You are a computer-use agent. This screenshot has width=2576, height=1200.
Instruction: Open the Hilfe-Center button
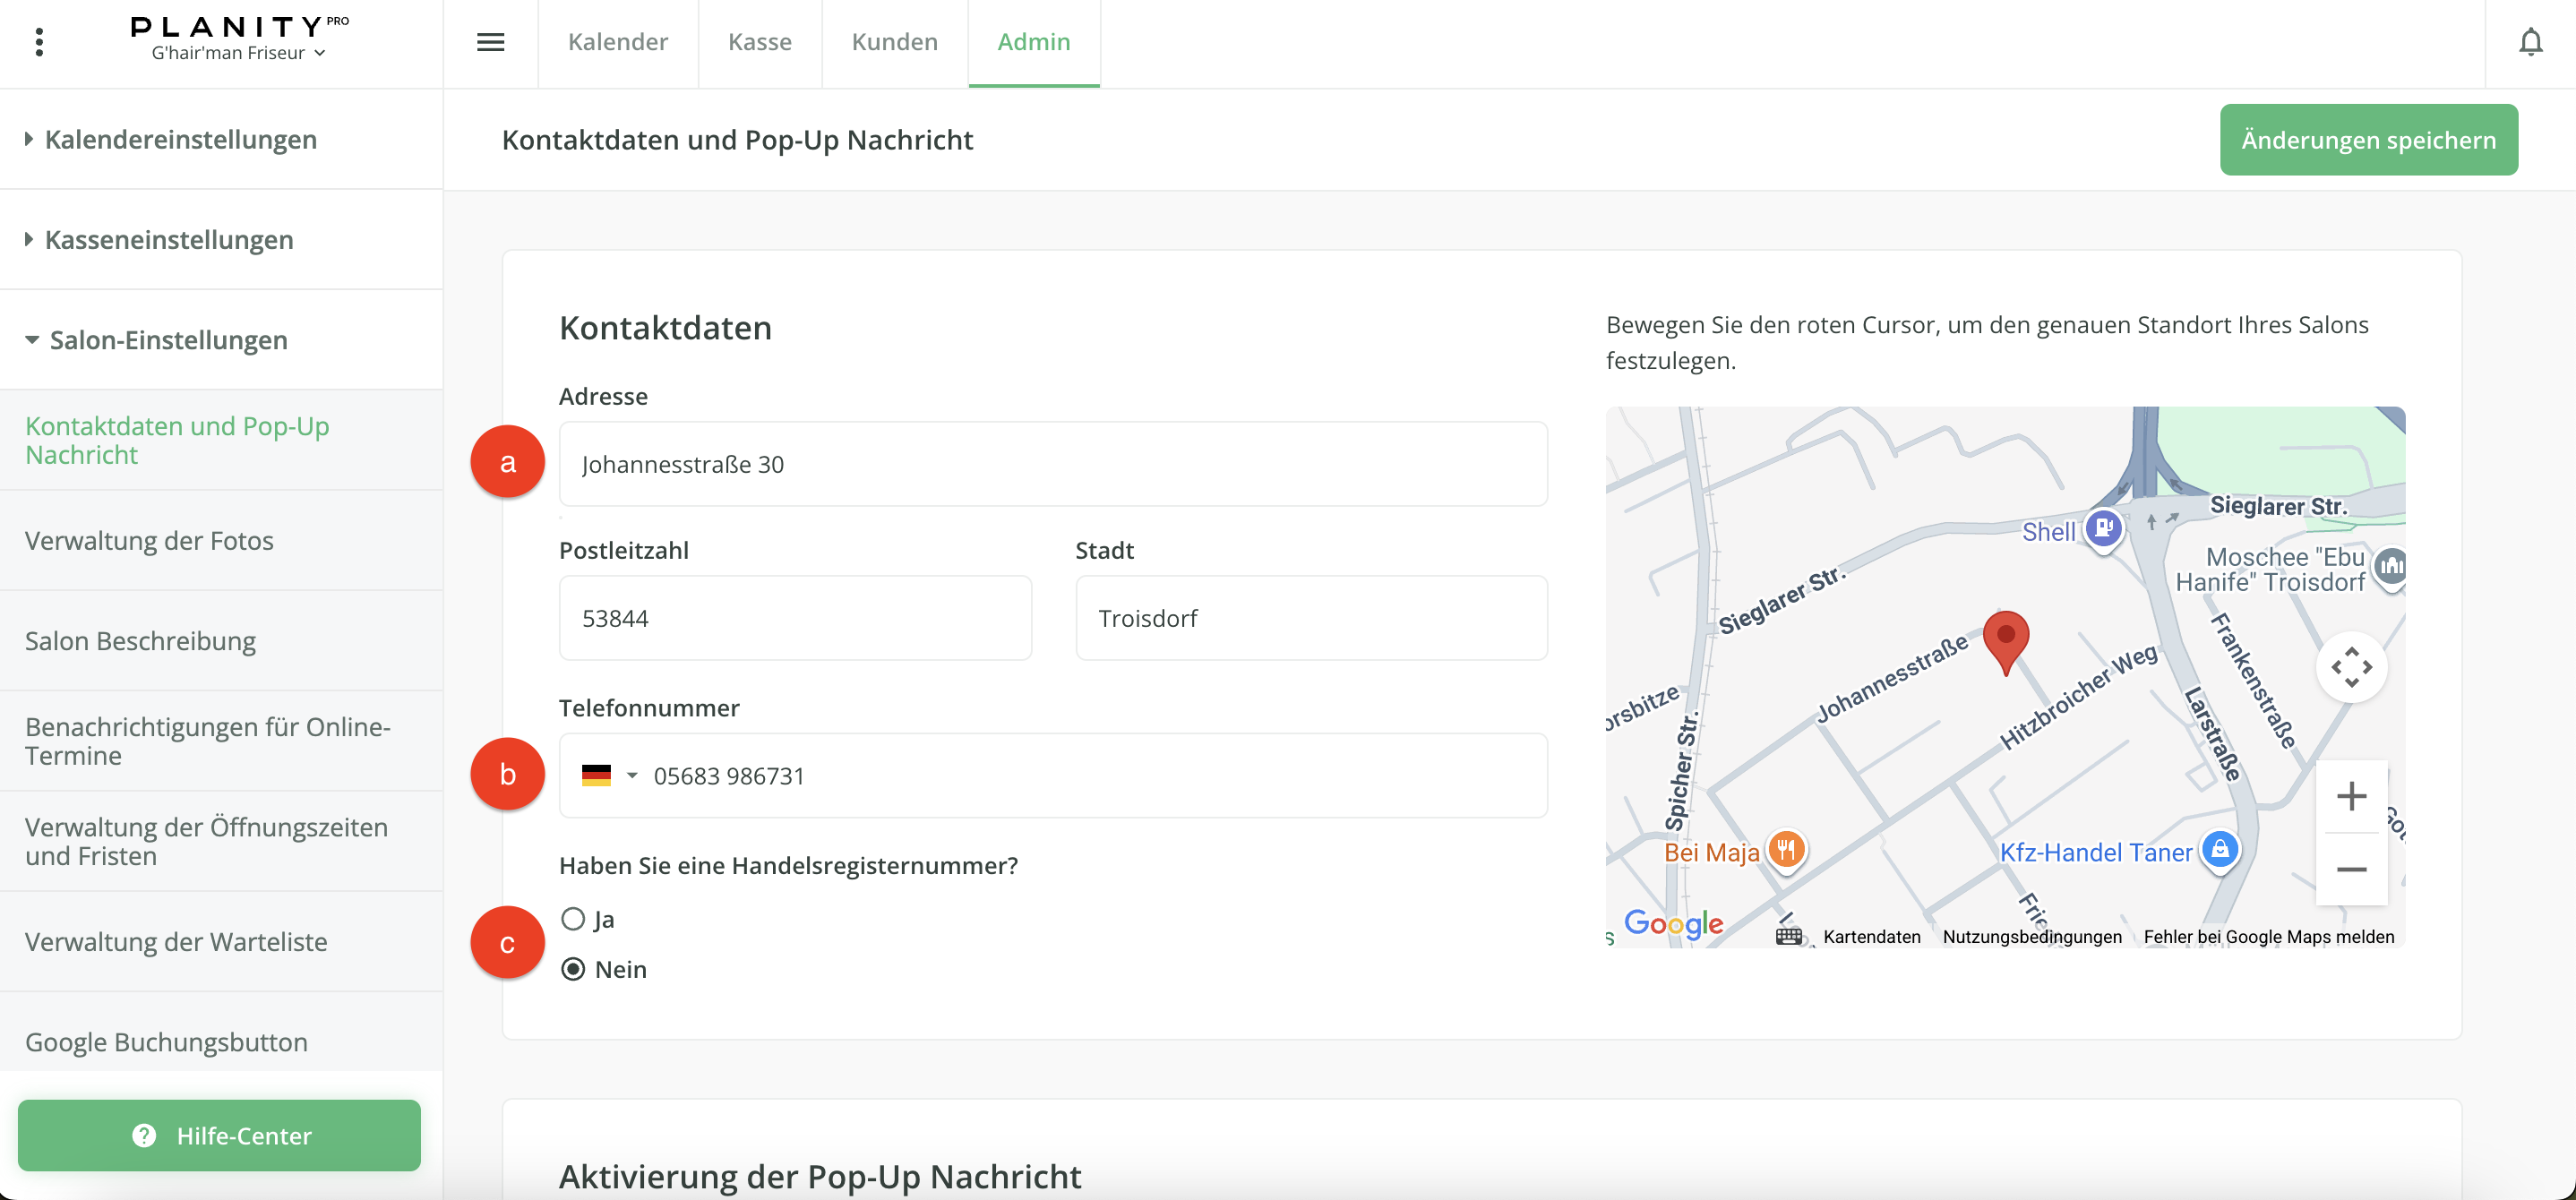(x=219, y=1135)
